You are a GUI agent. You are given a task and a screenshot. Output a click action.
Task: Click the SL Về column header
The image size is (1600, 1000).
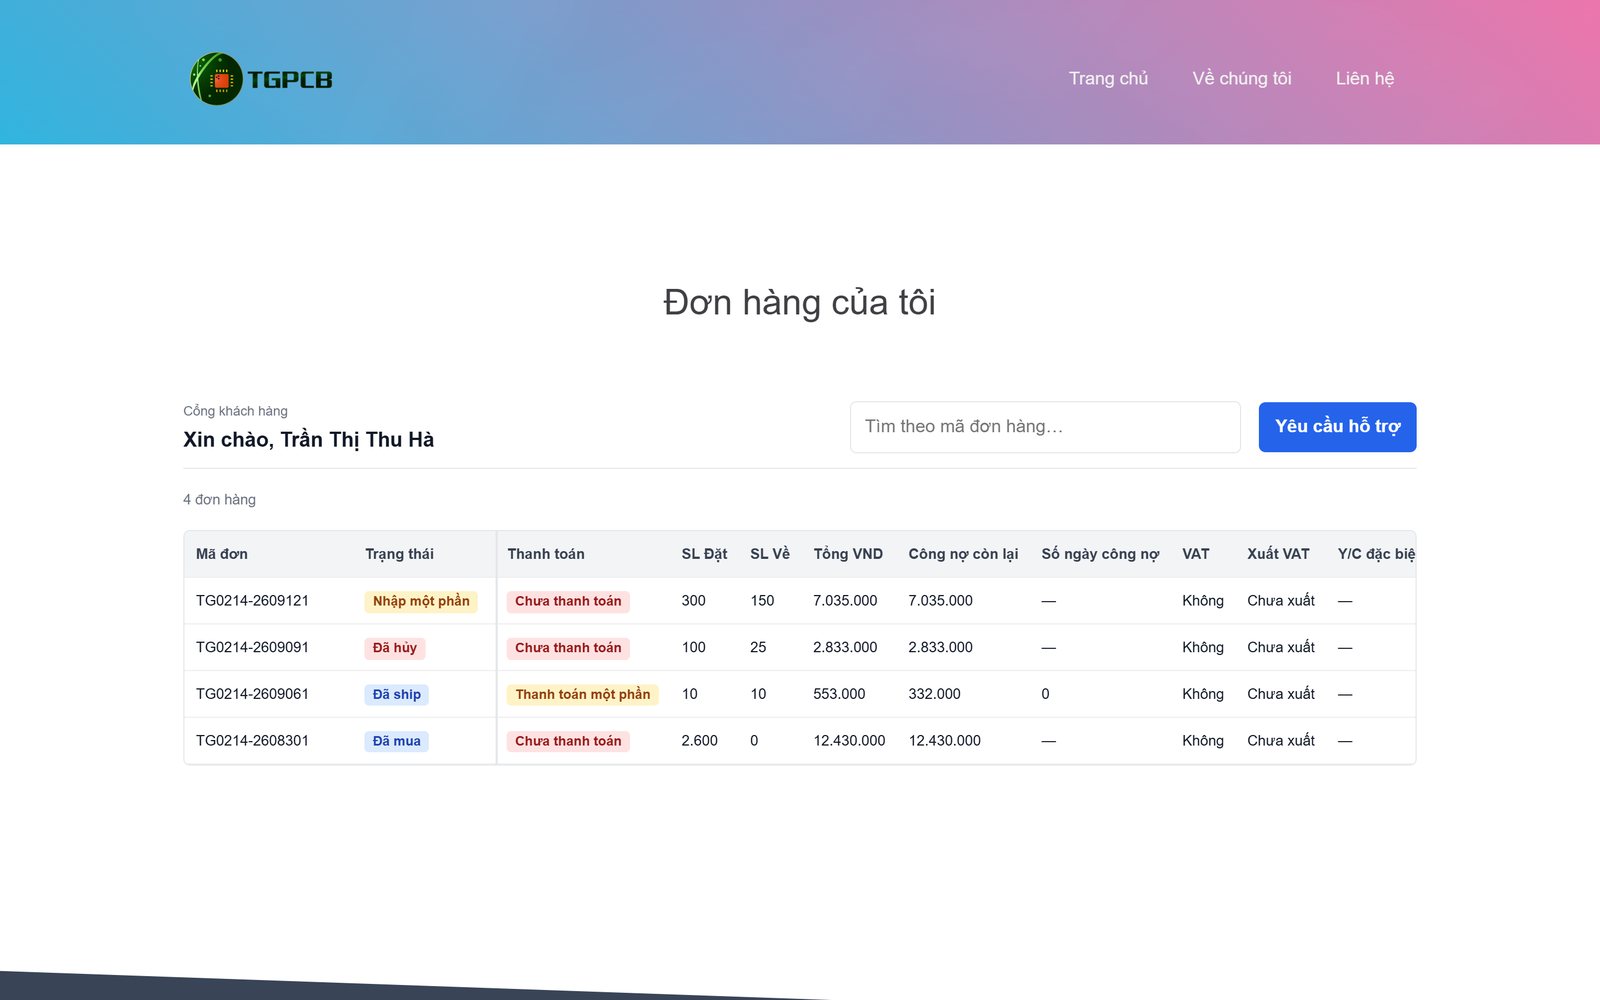coord(770,554)
